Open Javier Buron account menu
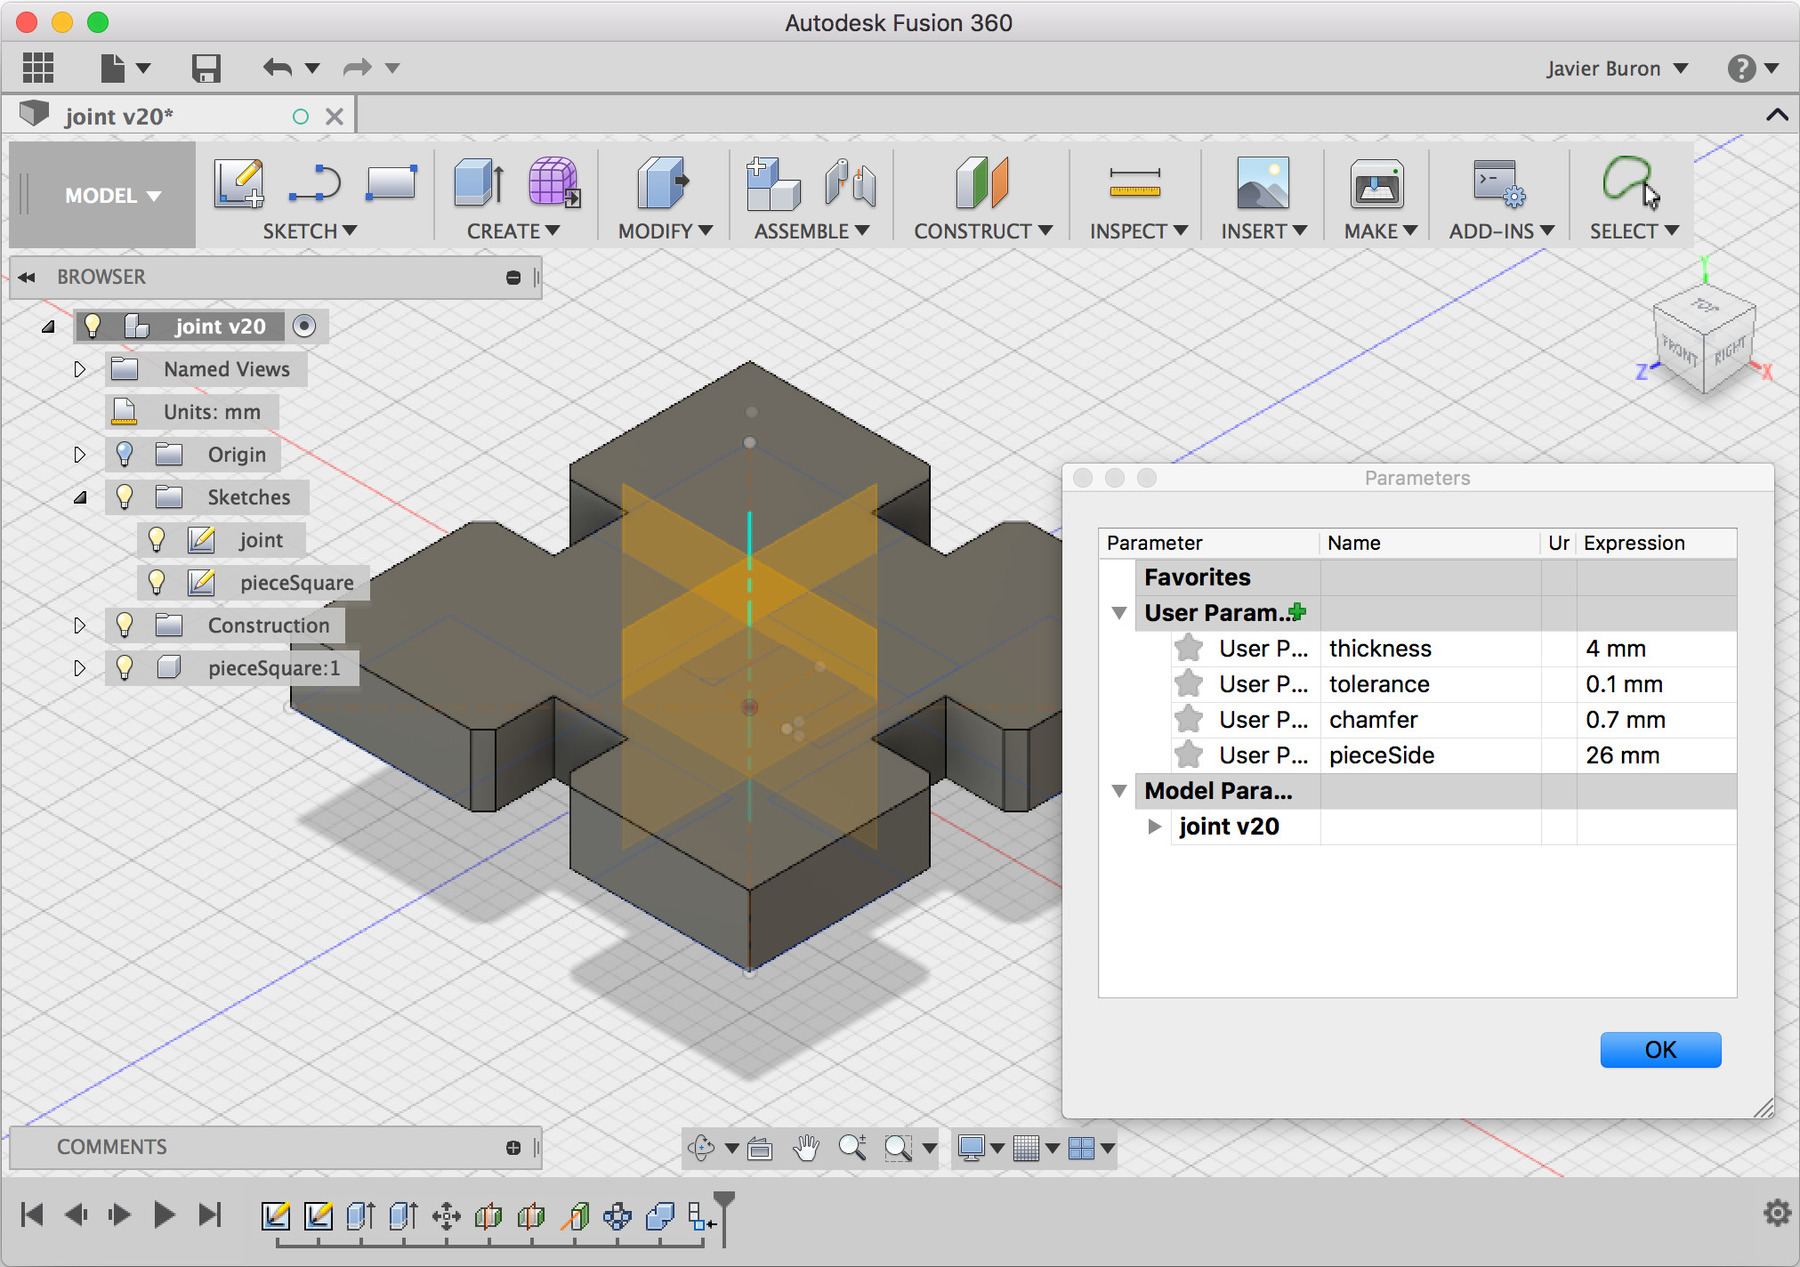 1617,68
